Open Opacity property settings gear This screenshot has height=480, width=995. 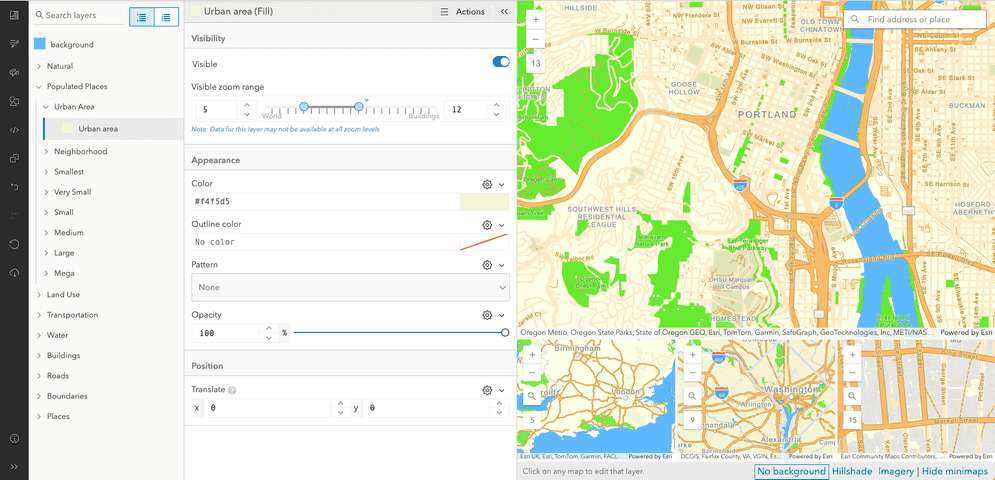487,315
